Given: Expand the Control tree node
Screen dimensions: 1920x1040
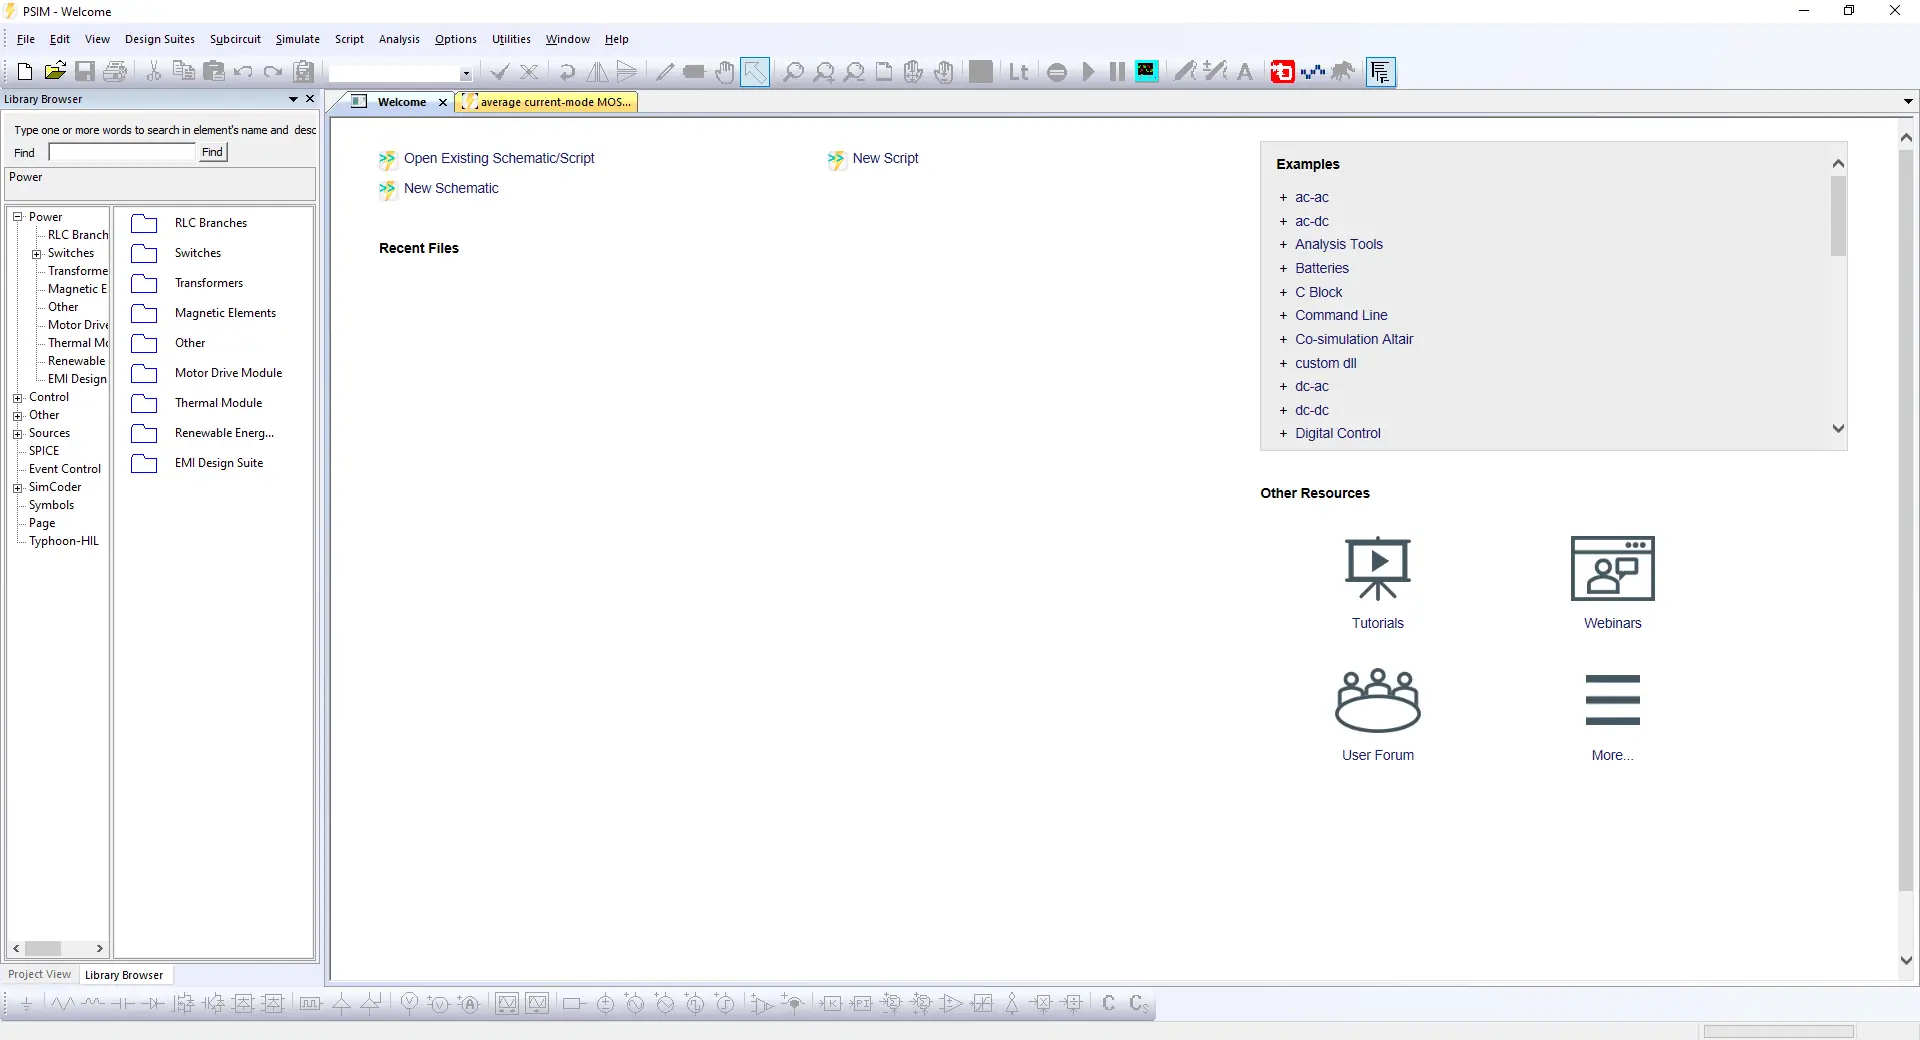Looking at the screenshot, I should point(17,398).
